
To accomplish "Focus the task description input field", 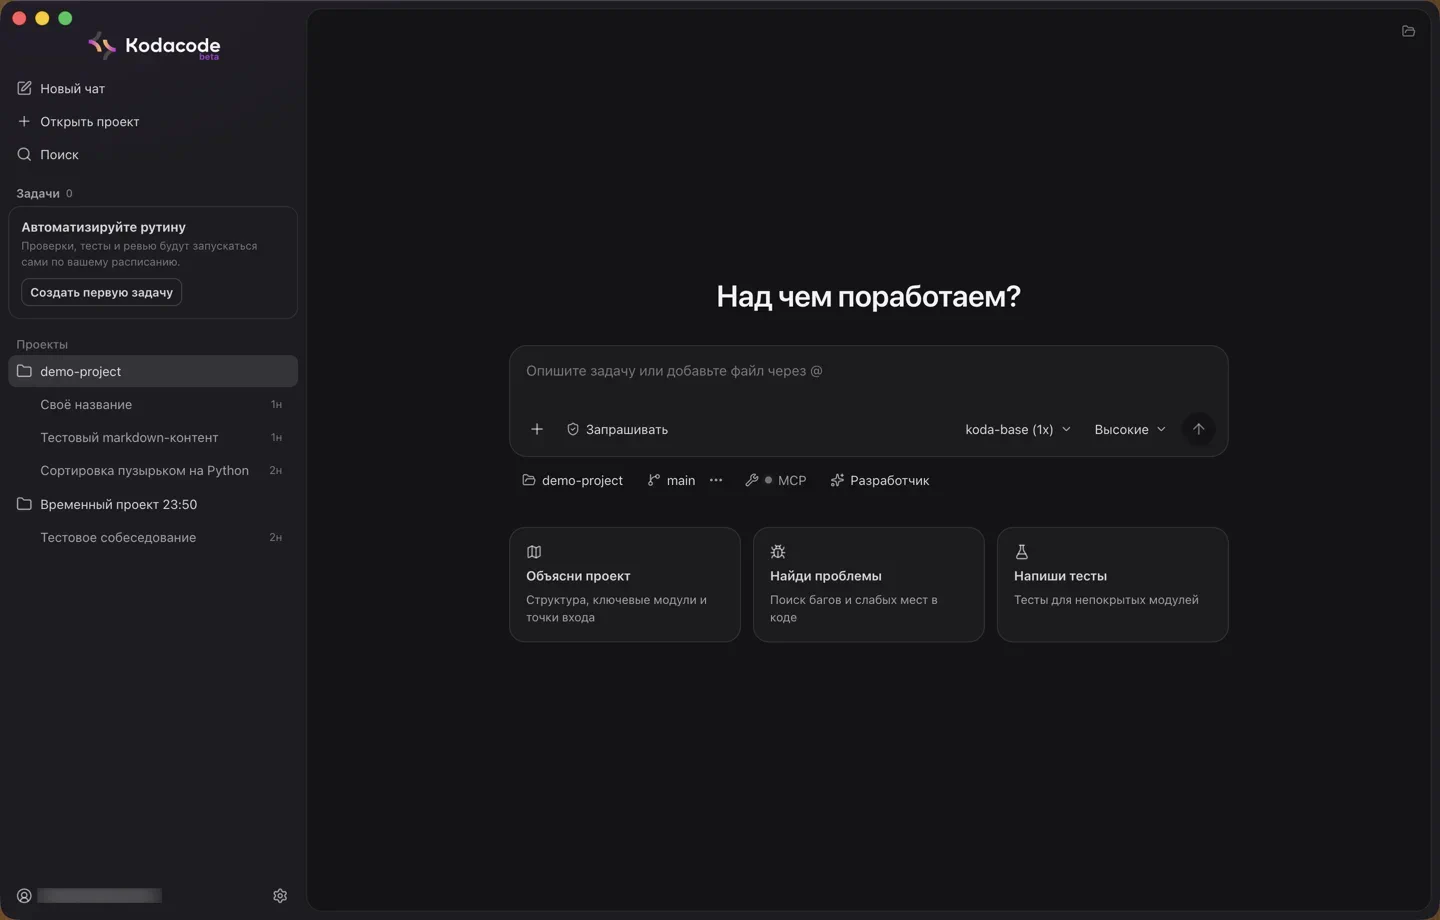I will point(868,371).
